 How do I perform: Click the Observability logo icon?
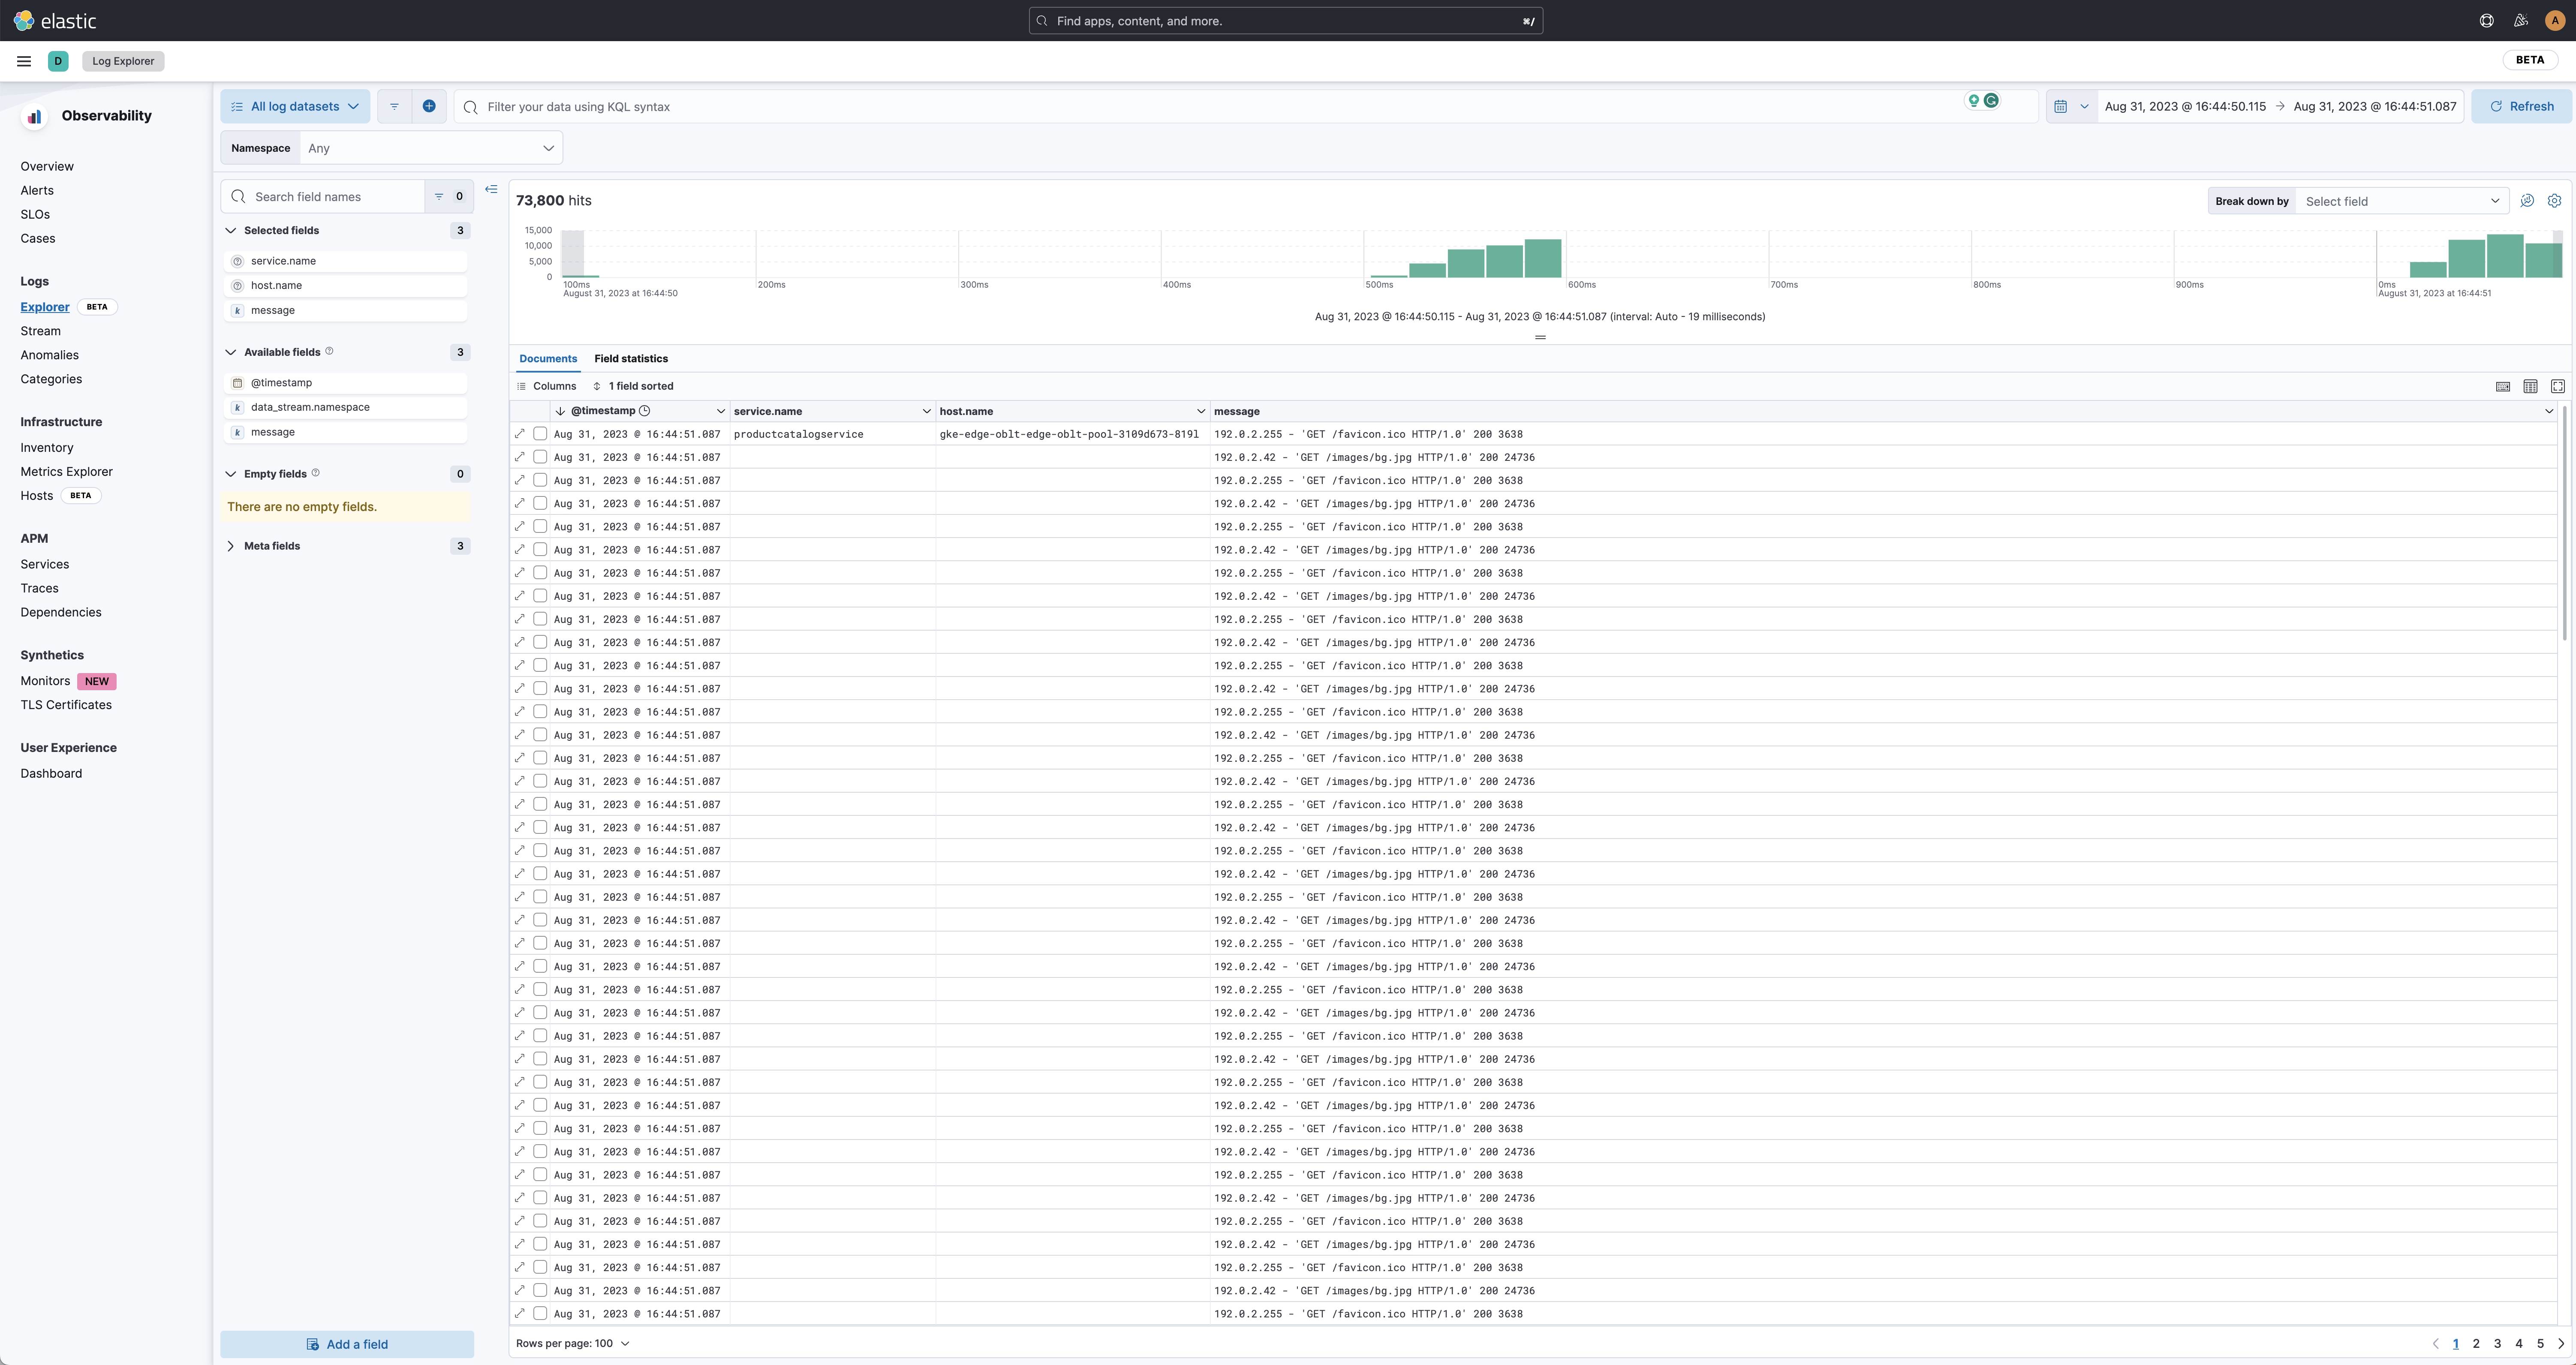tap(34, 116)
